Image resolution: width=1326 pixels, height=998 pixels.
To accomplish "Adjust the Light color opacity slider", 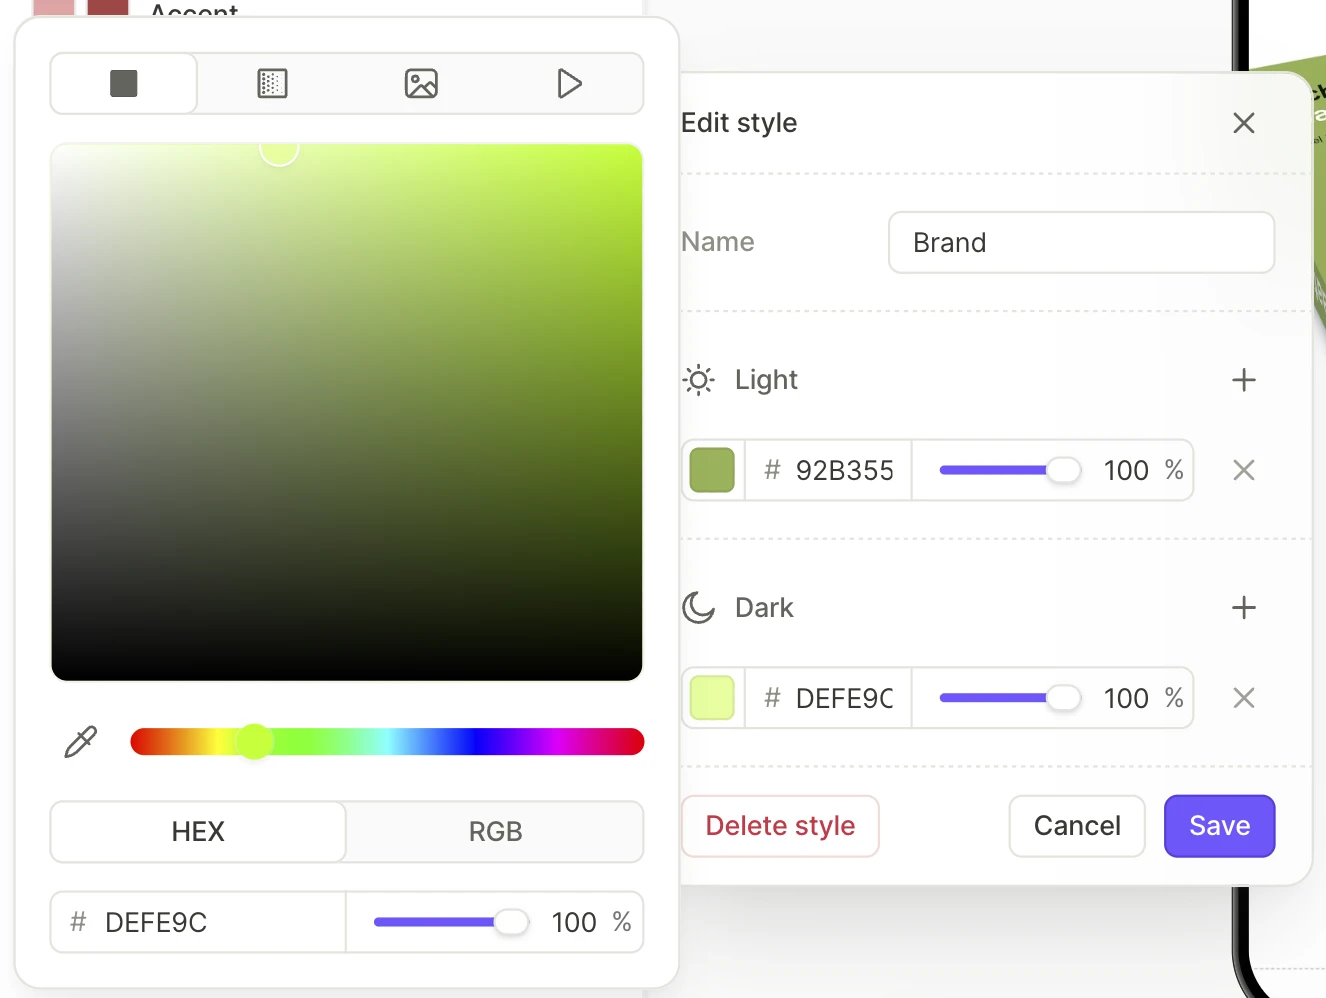I will point(1010,470).
